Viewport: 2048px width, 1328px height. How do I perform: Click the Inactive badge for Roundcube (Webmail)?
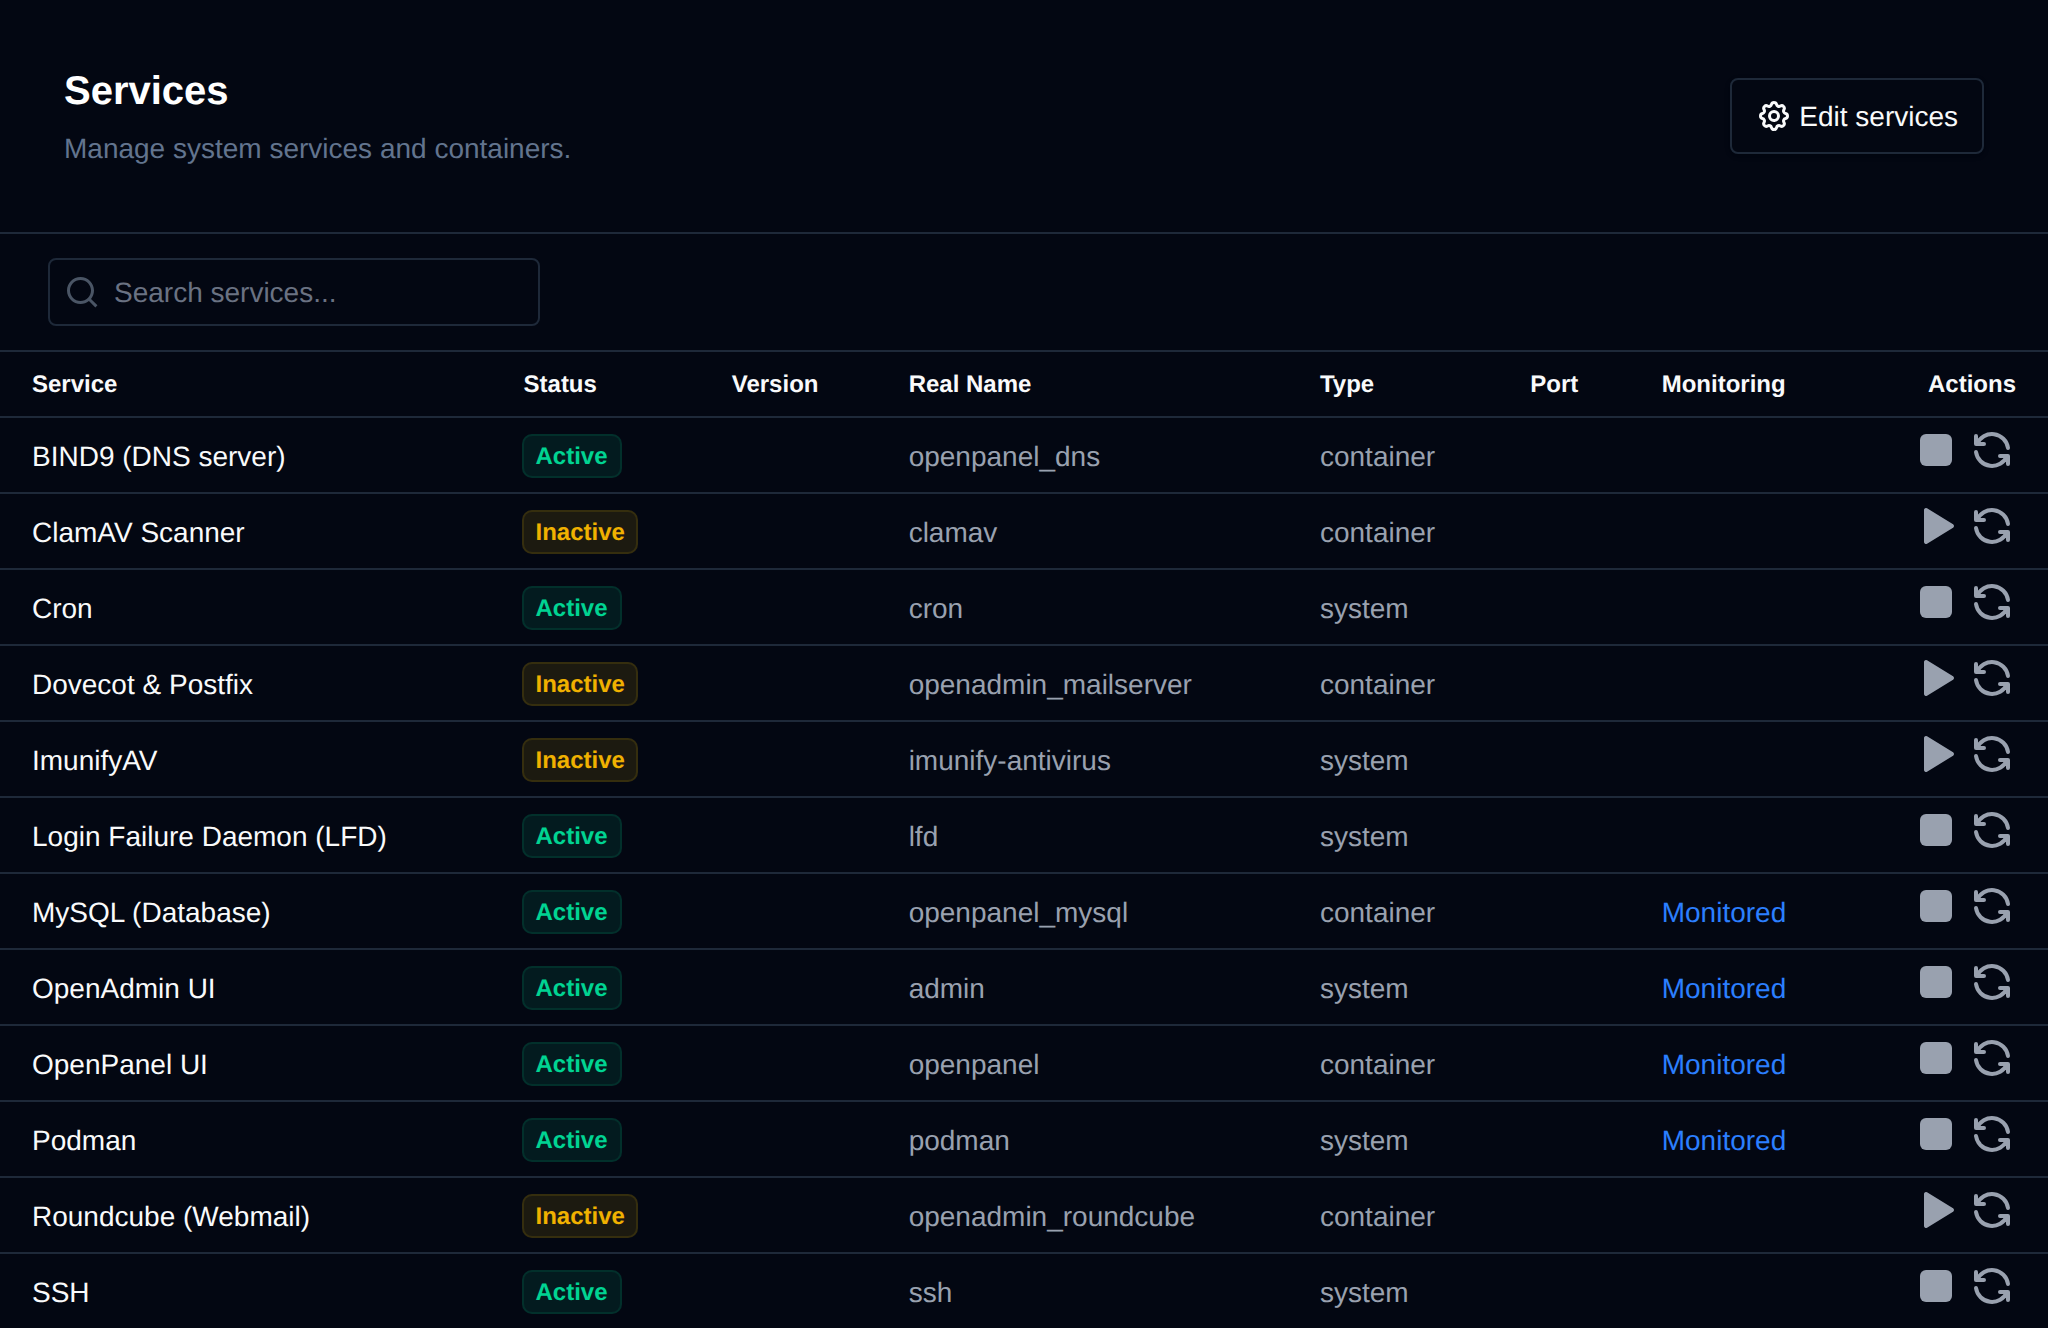click(x=579, y=1216)
